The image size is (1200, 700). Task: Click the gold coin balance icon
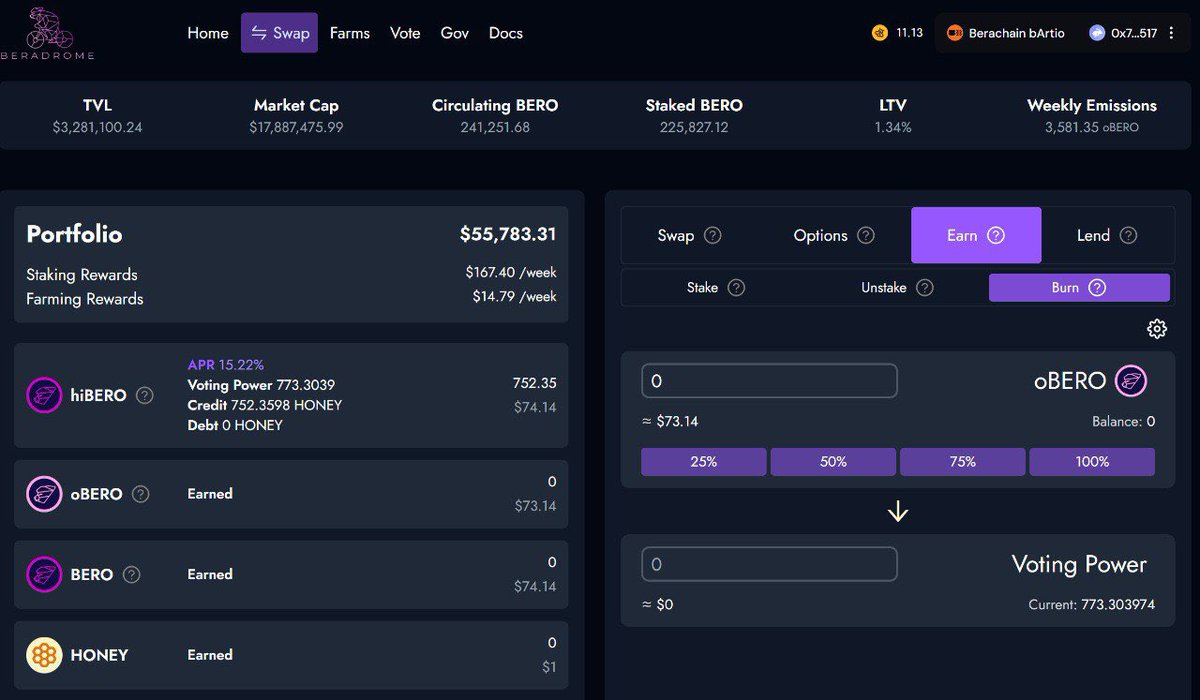pyautogui.click(x=879, y=33)
